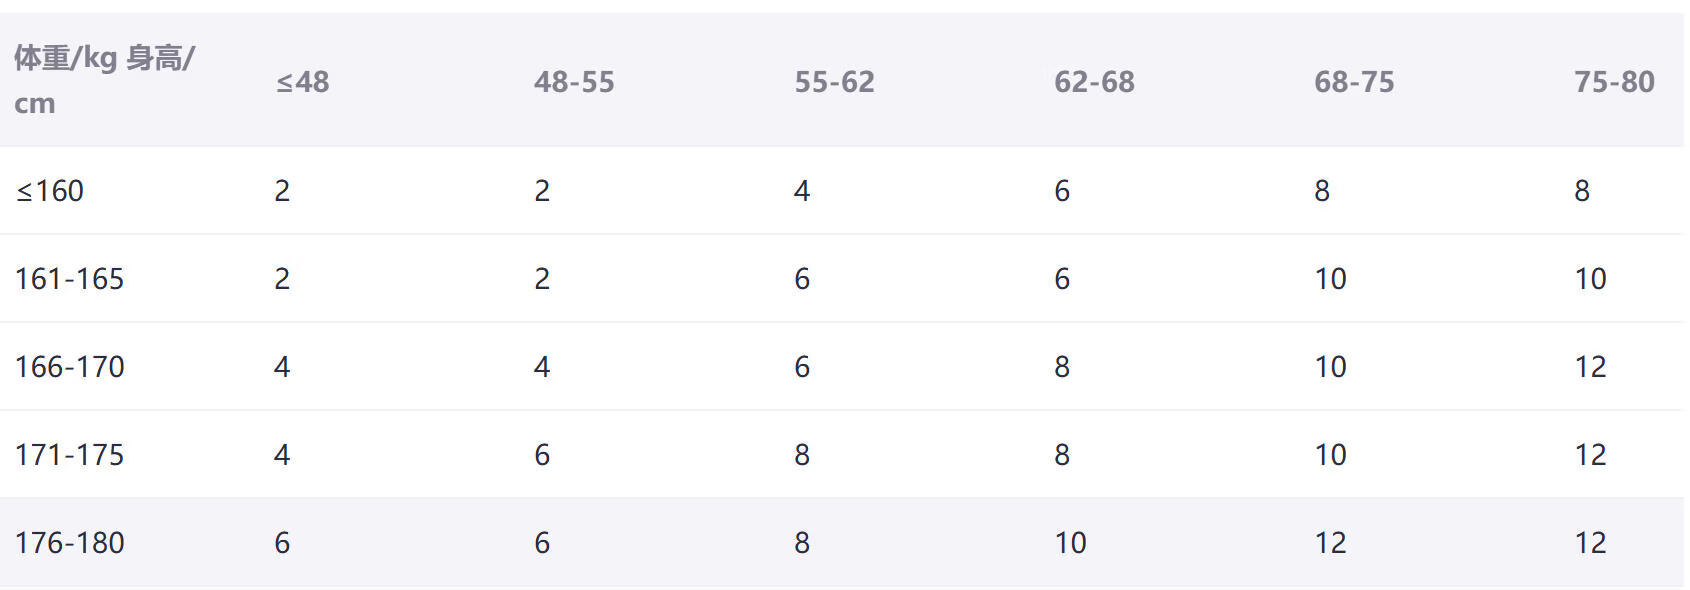1690x590 pixels.
Task: Select the ≤160 height row label
Action: pos(50,191)
